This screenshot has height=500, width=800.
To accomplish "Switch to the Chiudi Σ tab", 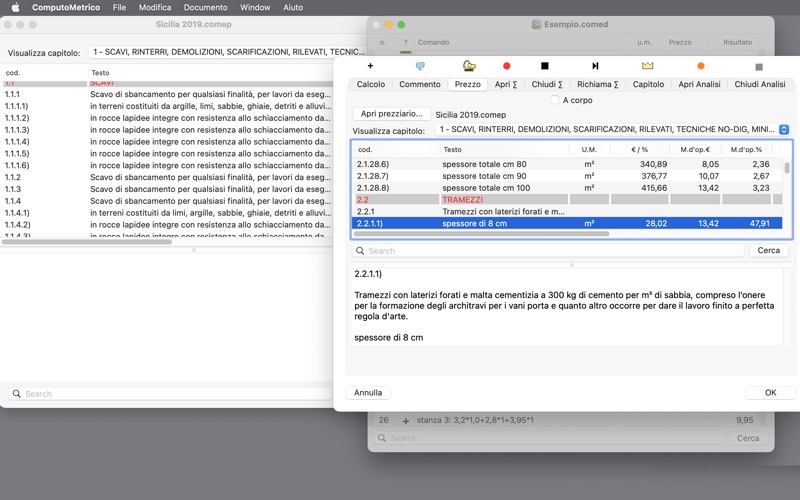I will (547, 84).
